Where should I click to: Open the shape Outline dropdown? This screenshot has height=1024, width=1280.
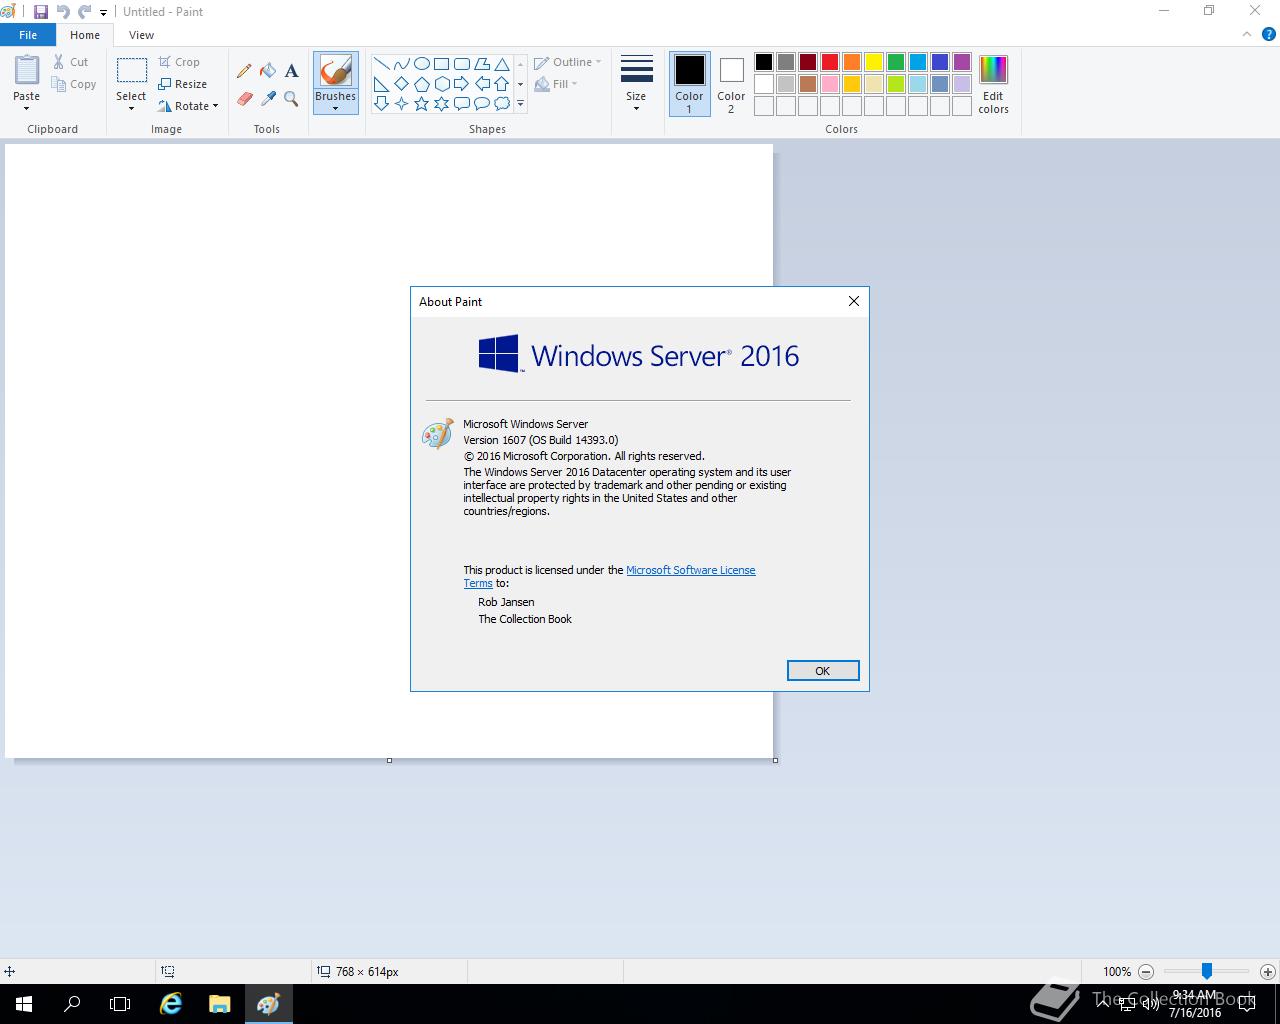pos(568,62)
